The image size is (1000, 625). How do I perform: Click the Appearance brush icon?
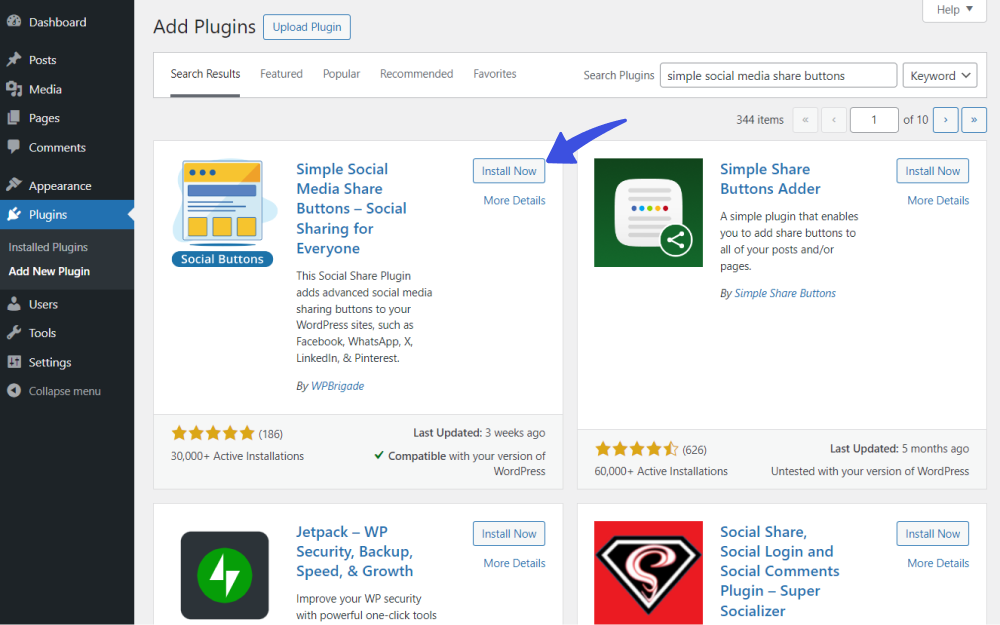coord(13,186)
